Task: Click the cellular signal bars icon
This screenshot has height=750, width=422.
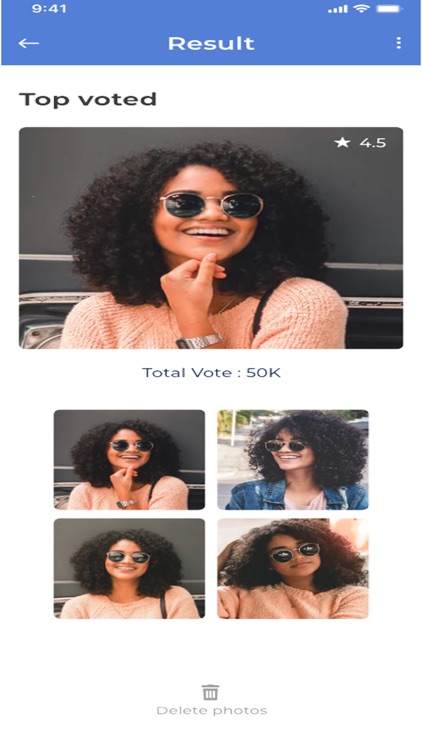Action: click(x=339, y=9)
